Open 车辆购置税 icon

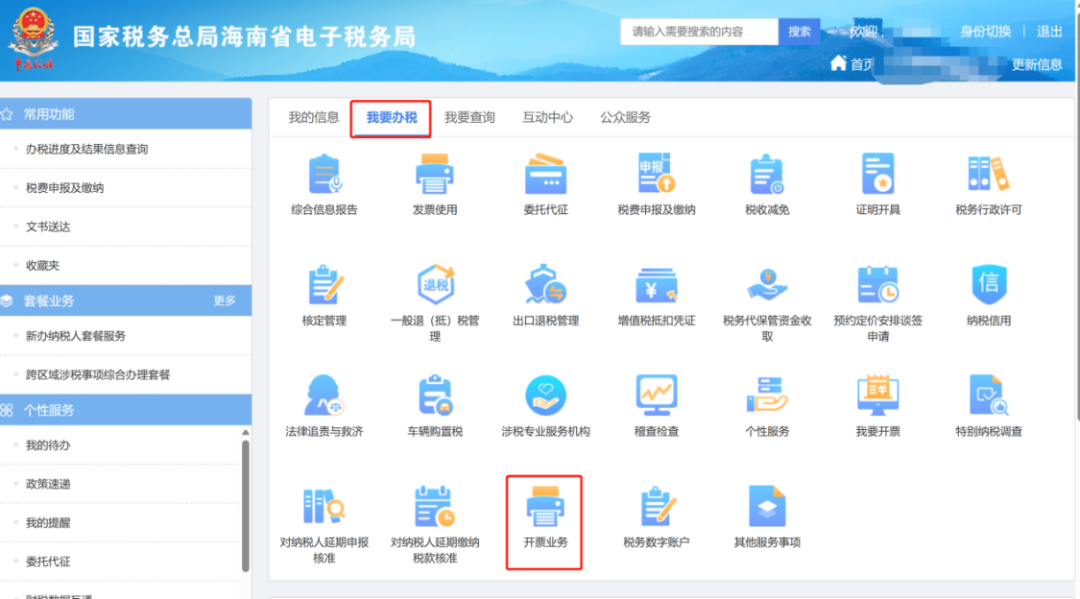coord(435,396)
